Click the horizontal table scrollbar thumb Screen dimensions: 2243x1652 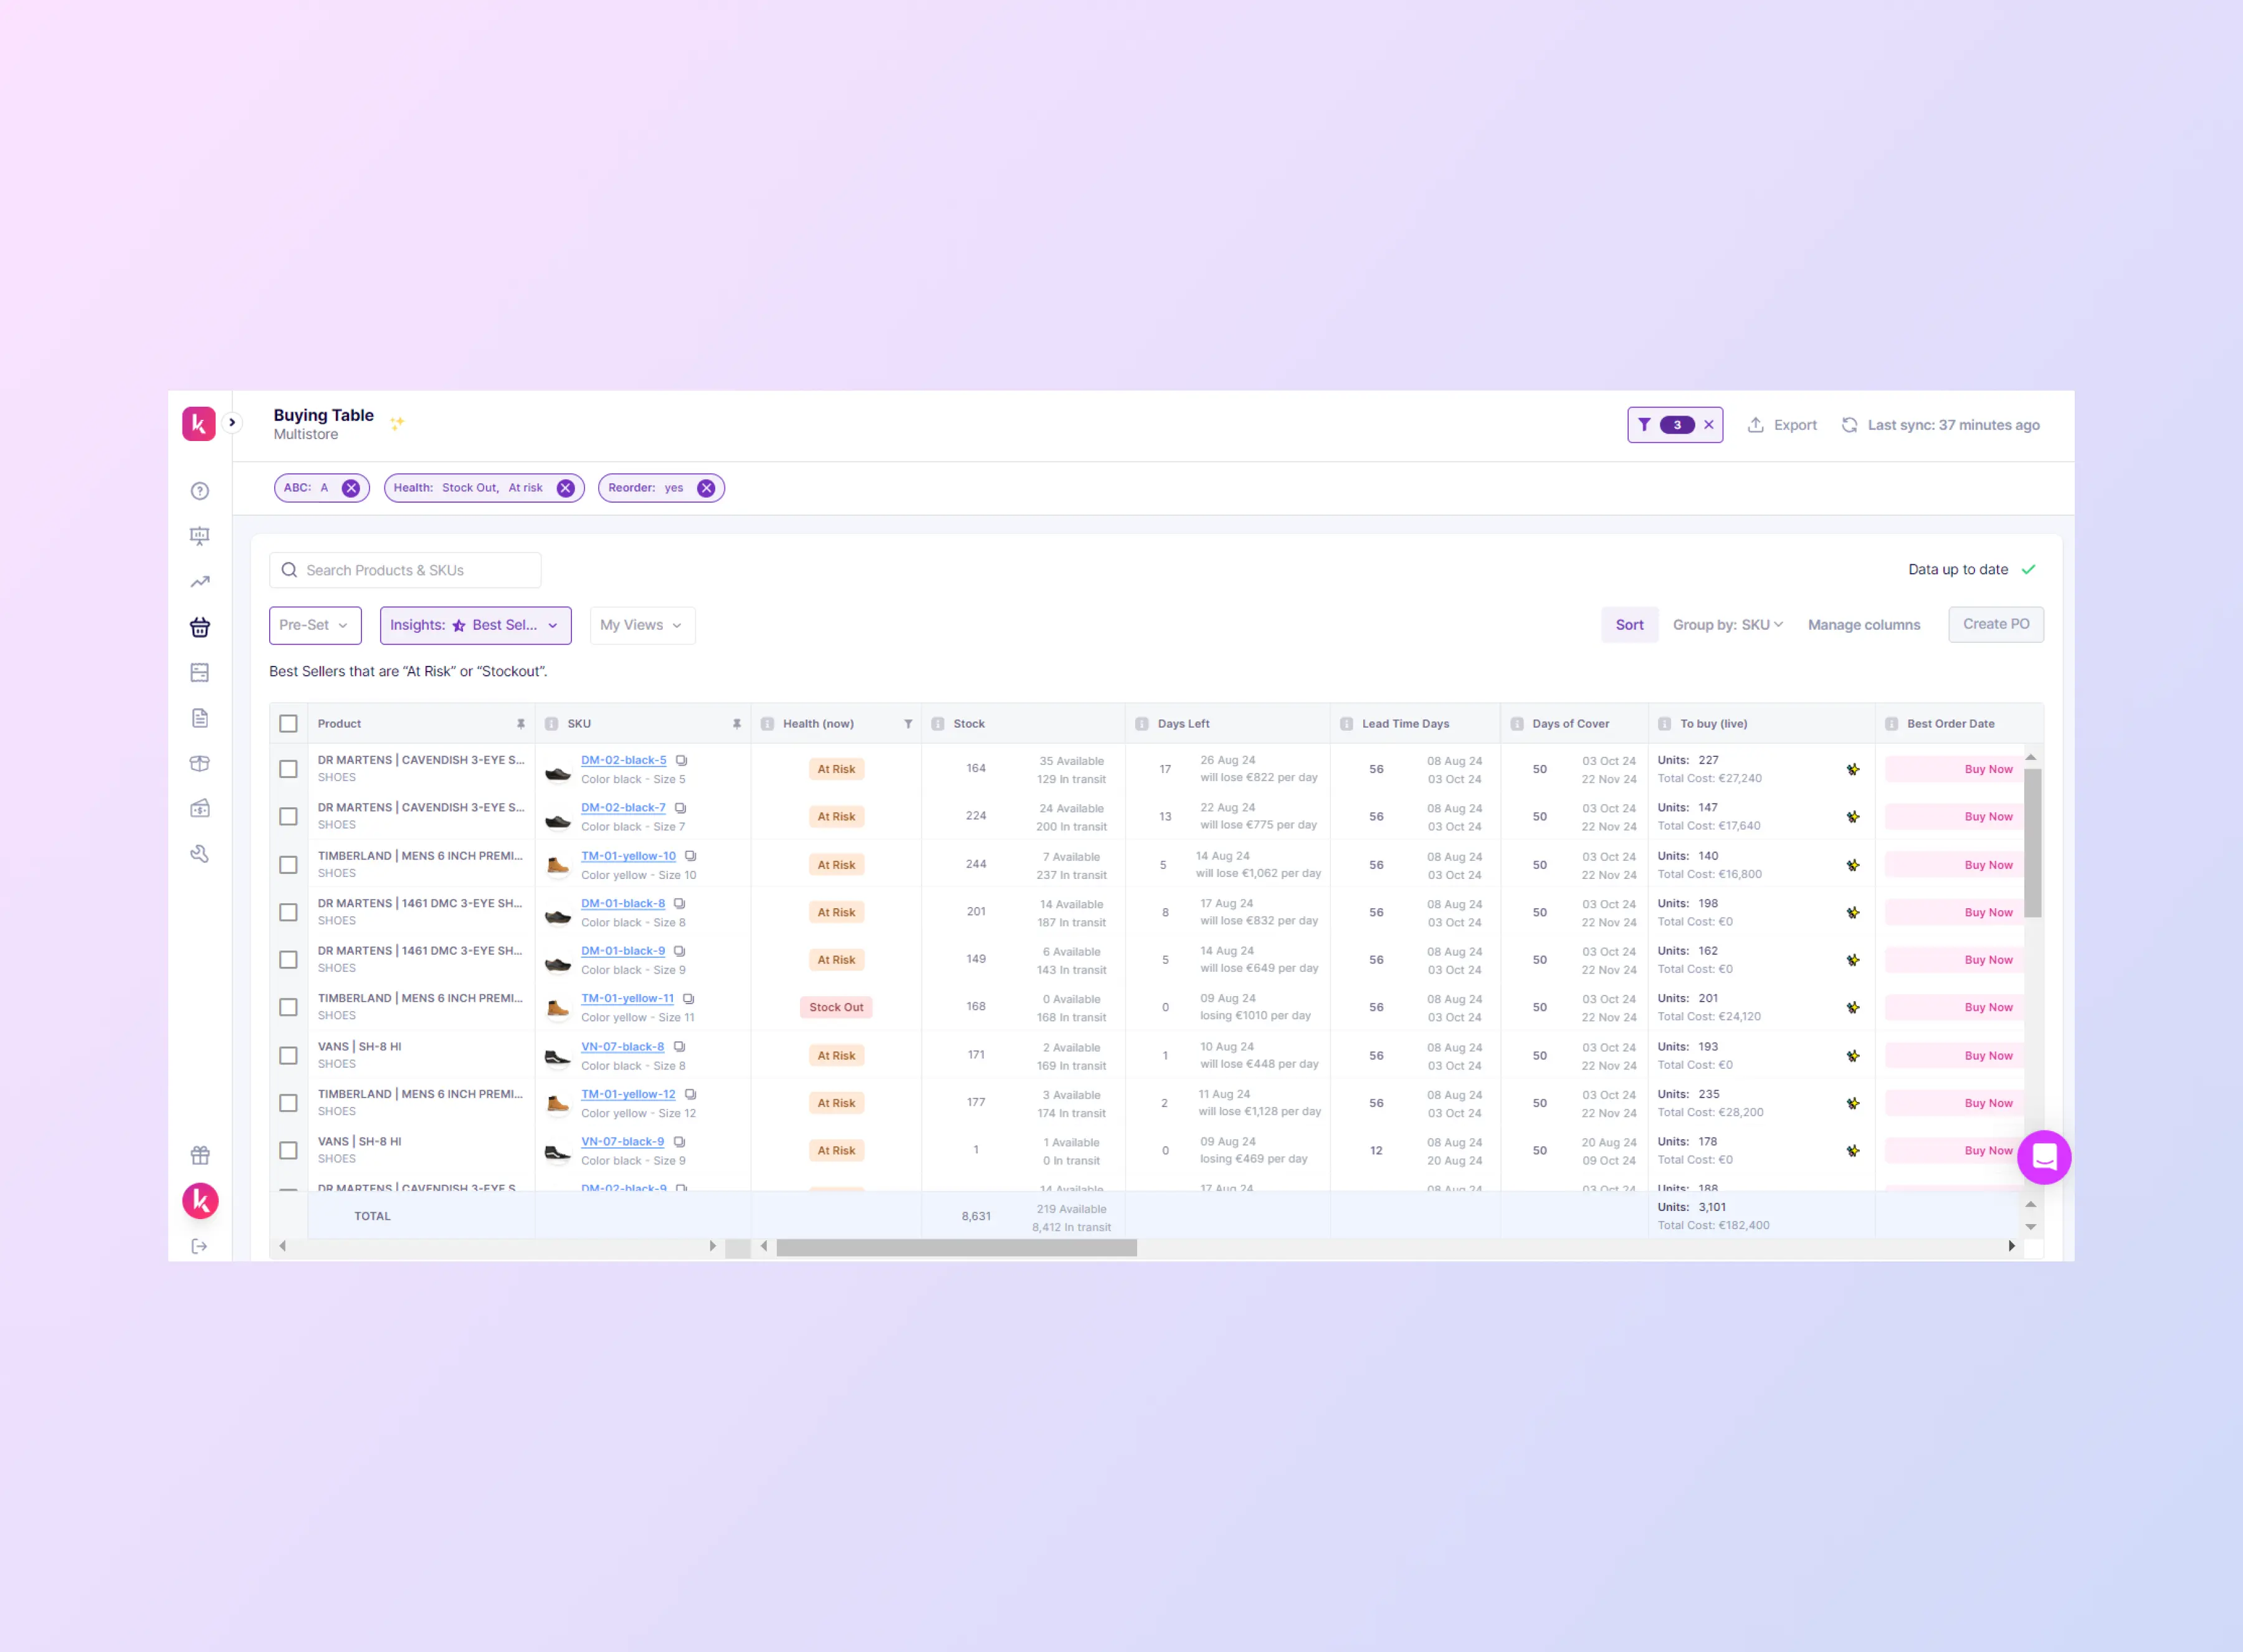coord(956,1247)
